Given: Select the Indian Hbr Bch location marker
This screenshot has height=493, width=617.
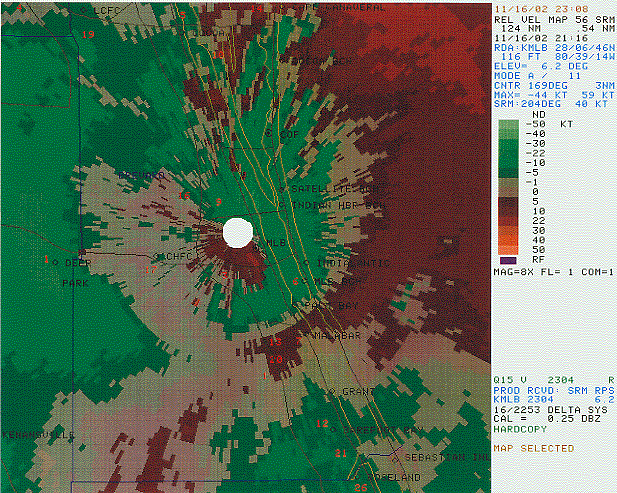Looking at the screenshot, I should coord(282,205).
